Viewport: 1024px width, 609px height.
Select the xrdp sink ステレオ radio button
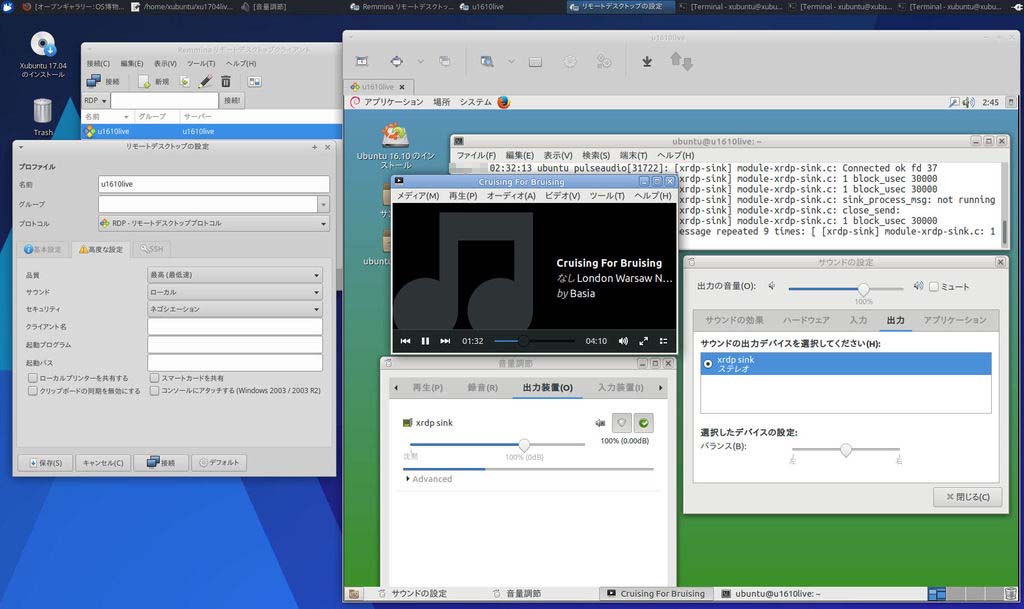(x=708, y=364)
